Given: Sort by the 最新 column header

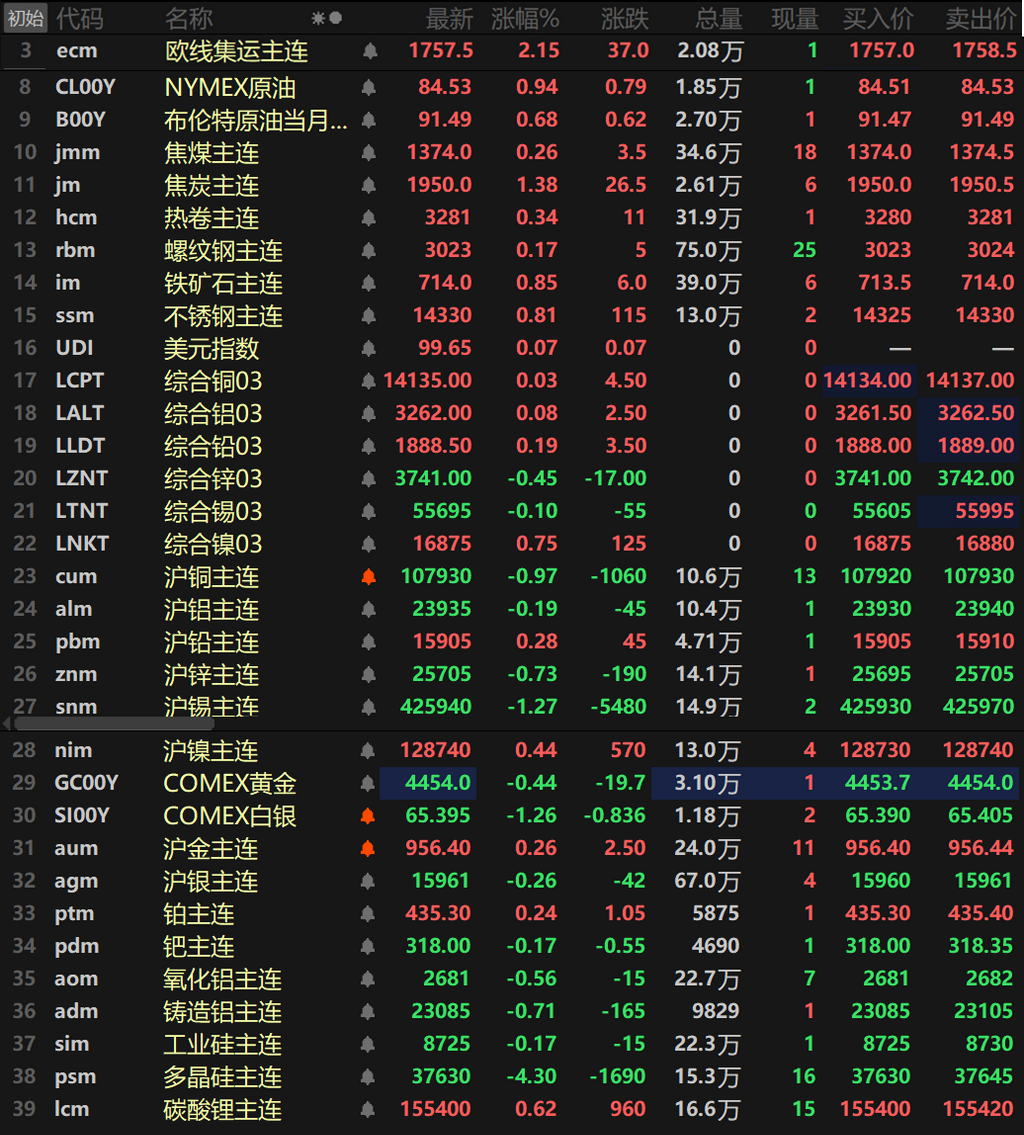Looking at the screenshot, I should (x=449, y=18).
